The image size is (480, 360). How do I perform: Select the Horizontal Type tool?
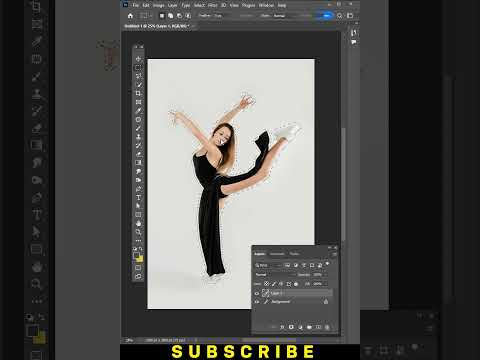[138, 198]
